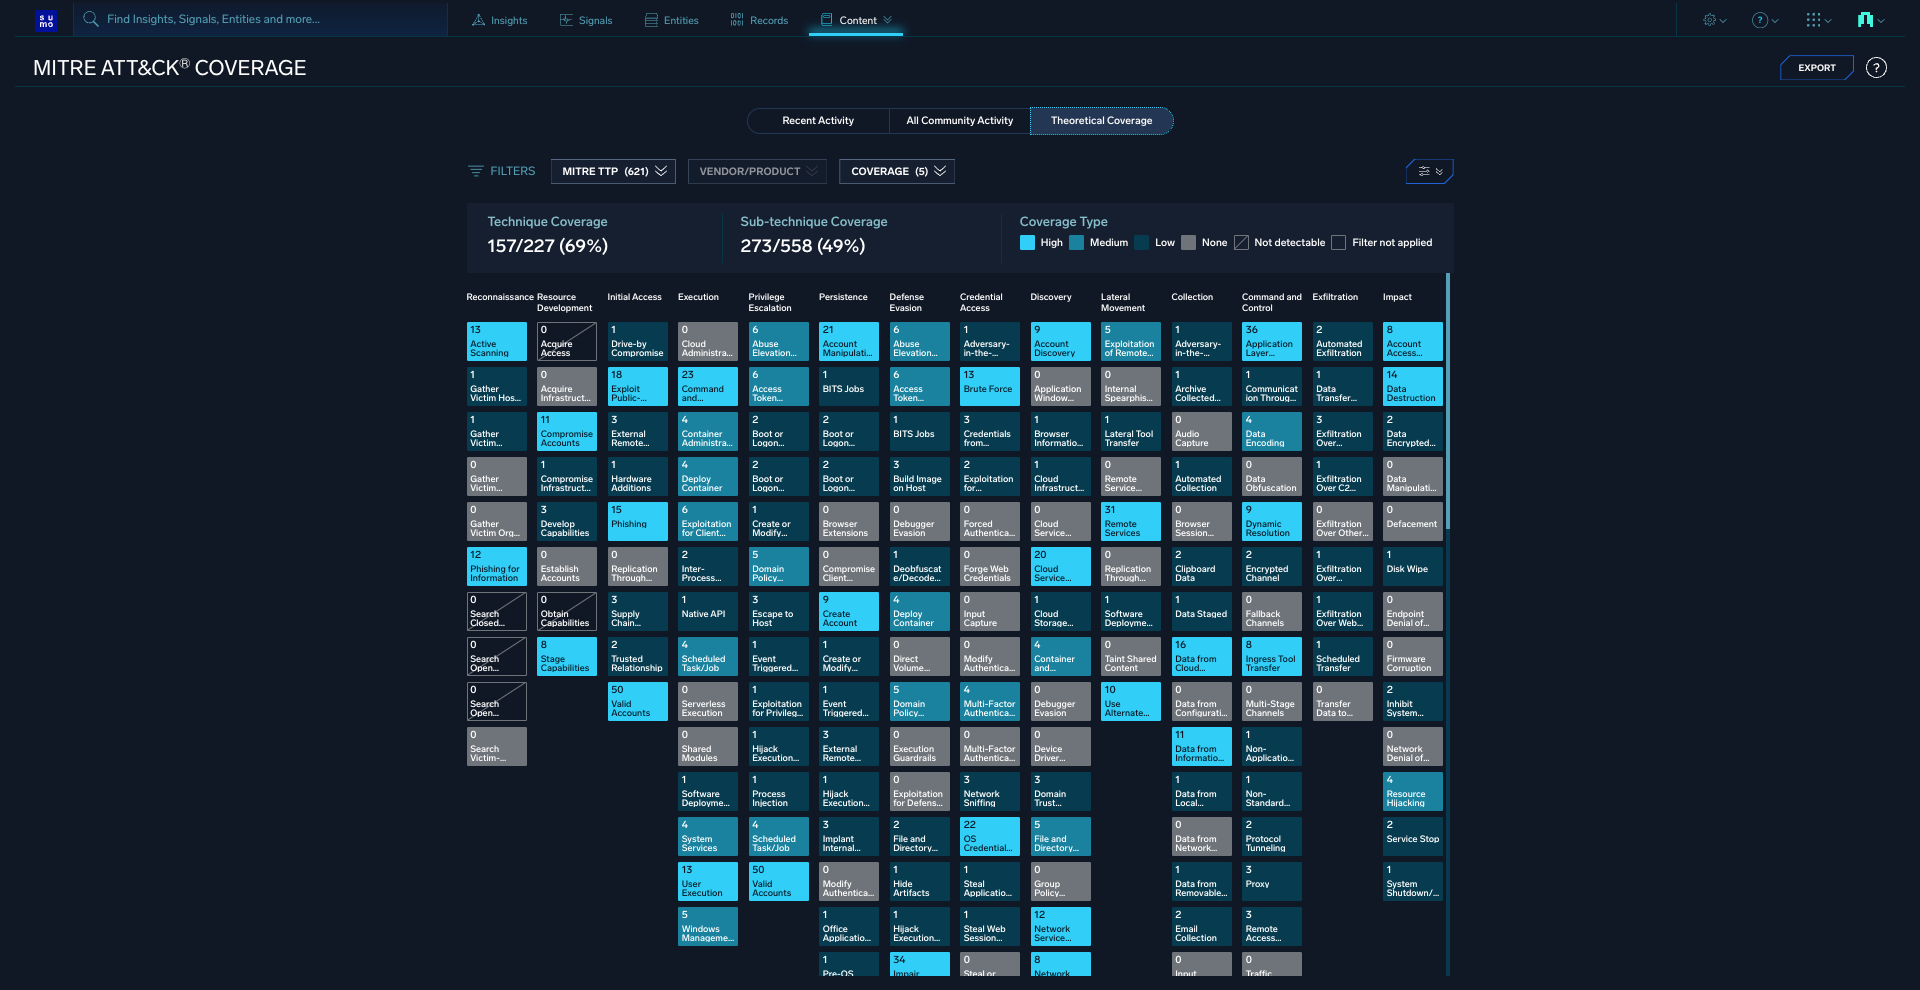Screen dimensions: 1920x990
Task: Open the Signals page icon
Action: pos(567,20)
